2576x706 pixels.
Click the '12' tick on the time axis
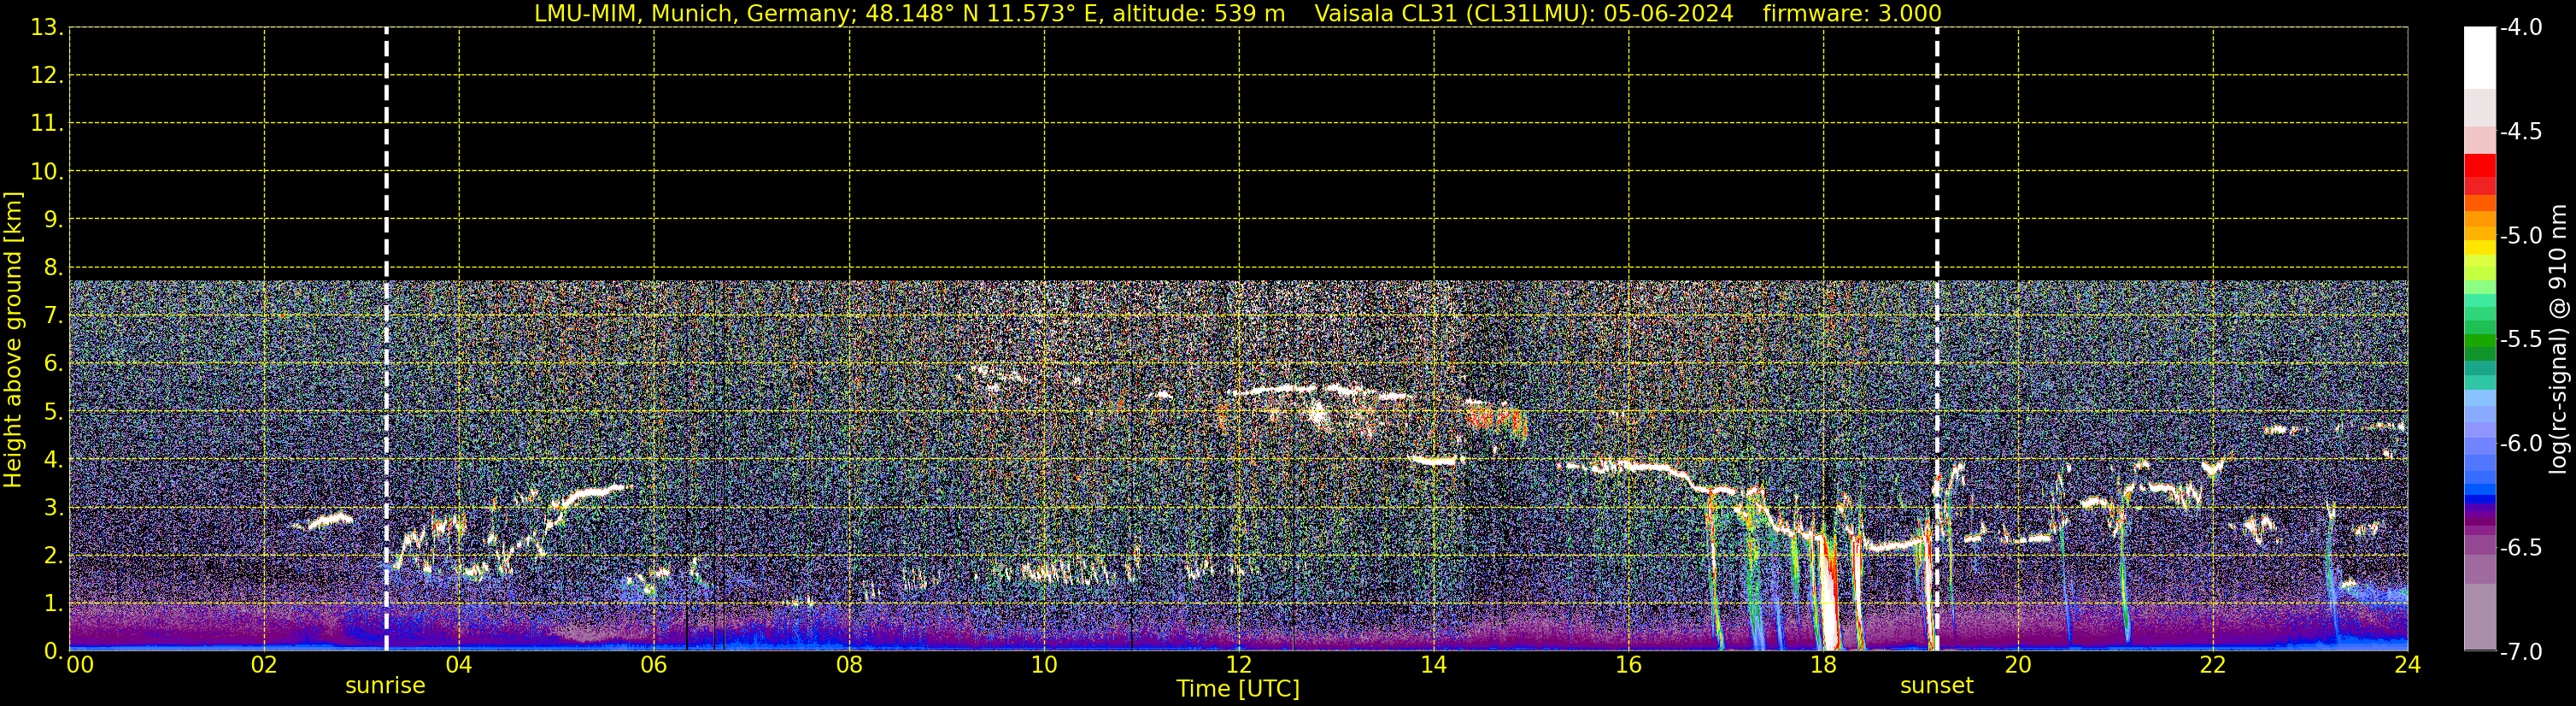[x=1239, y=666]
